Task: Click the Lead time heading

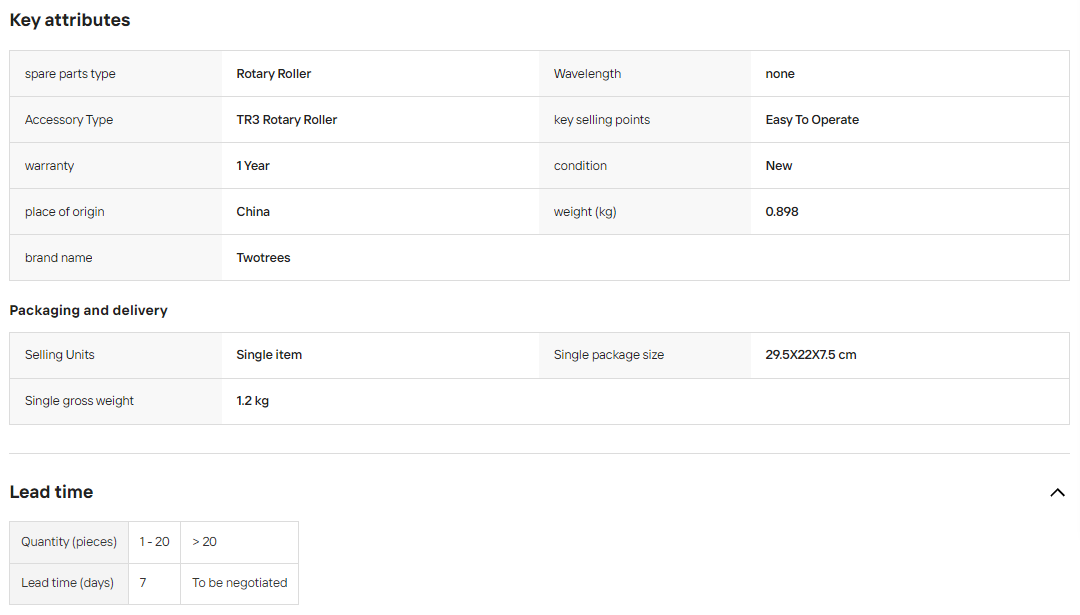Action: pos(51,492)
